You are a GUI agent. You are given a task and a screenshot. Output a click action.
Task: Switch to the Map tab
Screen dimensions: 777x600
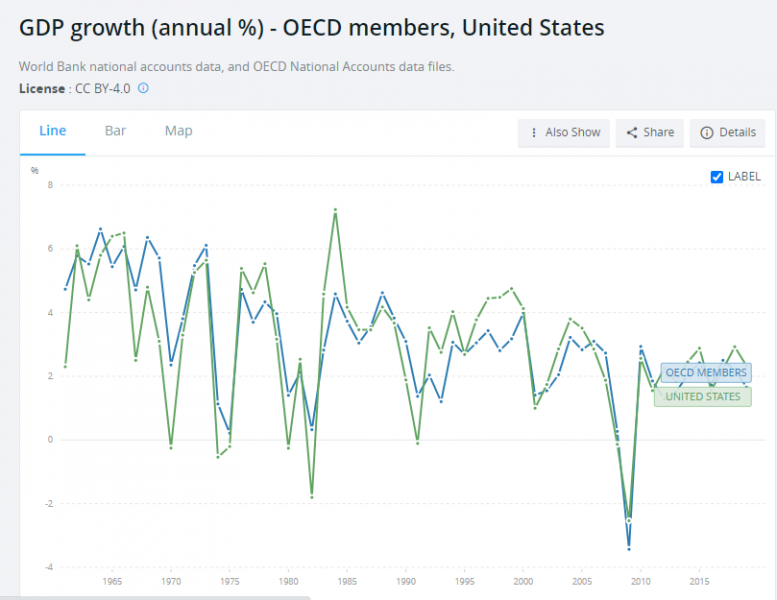178,131
